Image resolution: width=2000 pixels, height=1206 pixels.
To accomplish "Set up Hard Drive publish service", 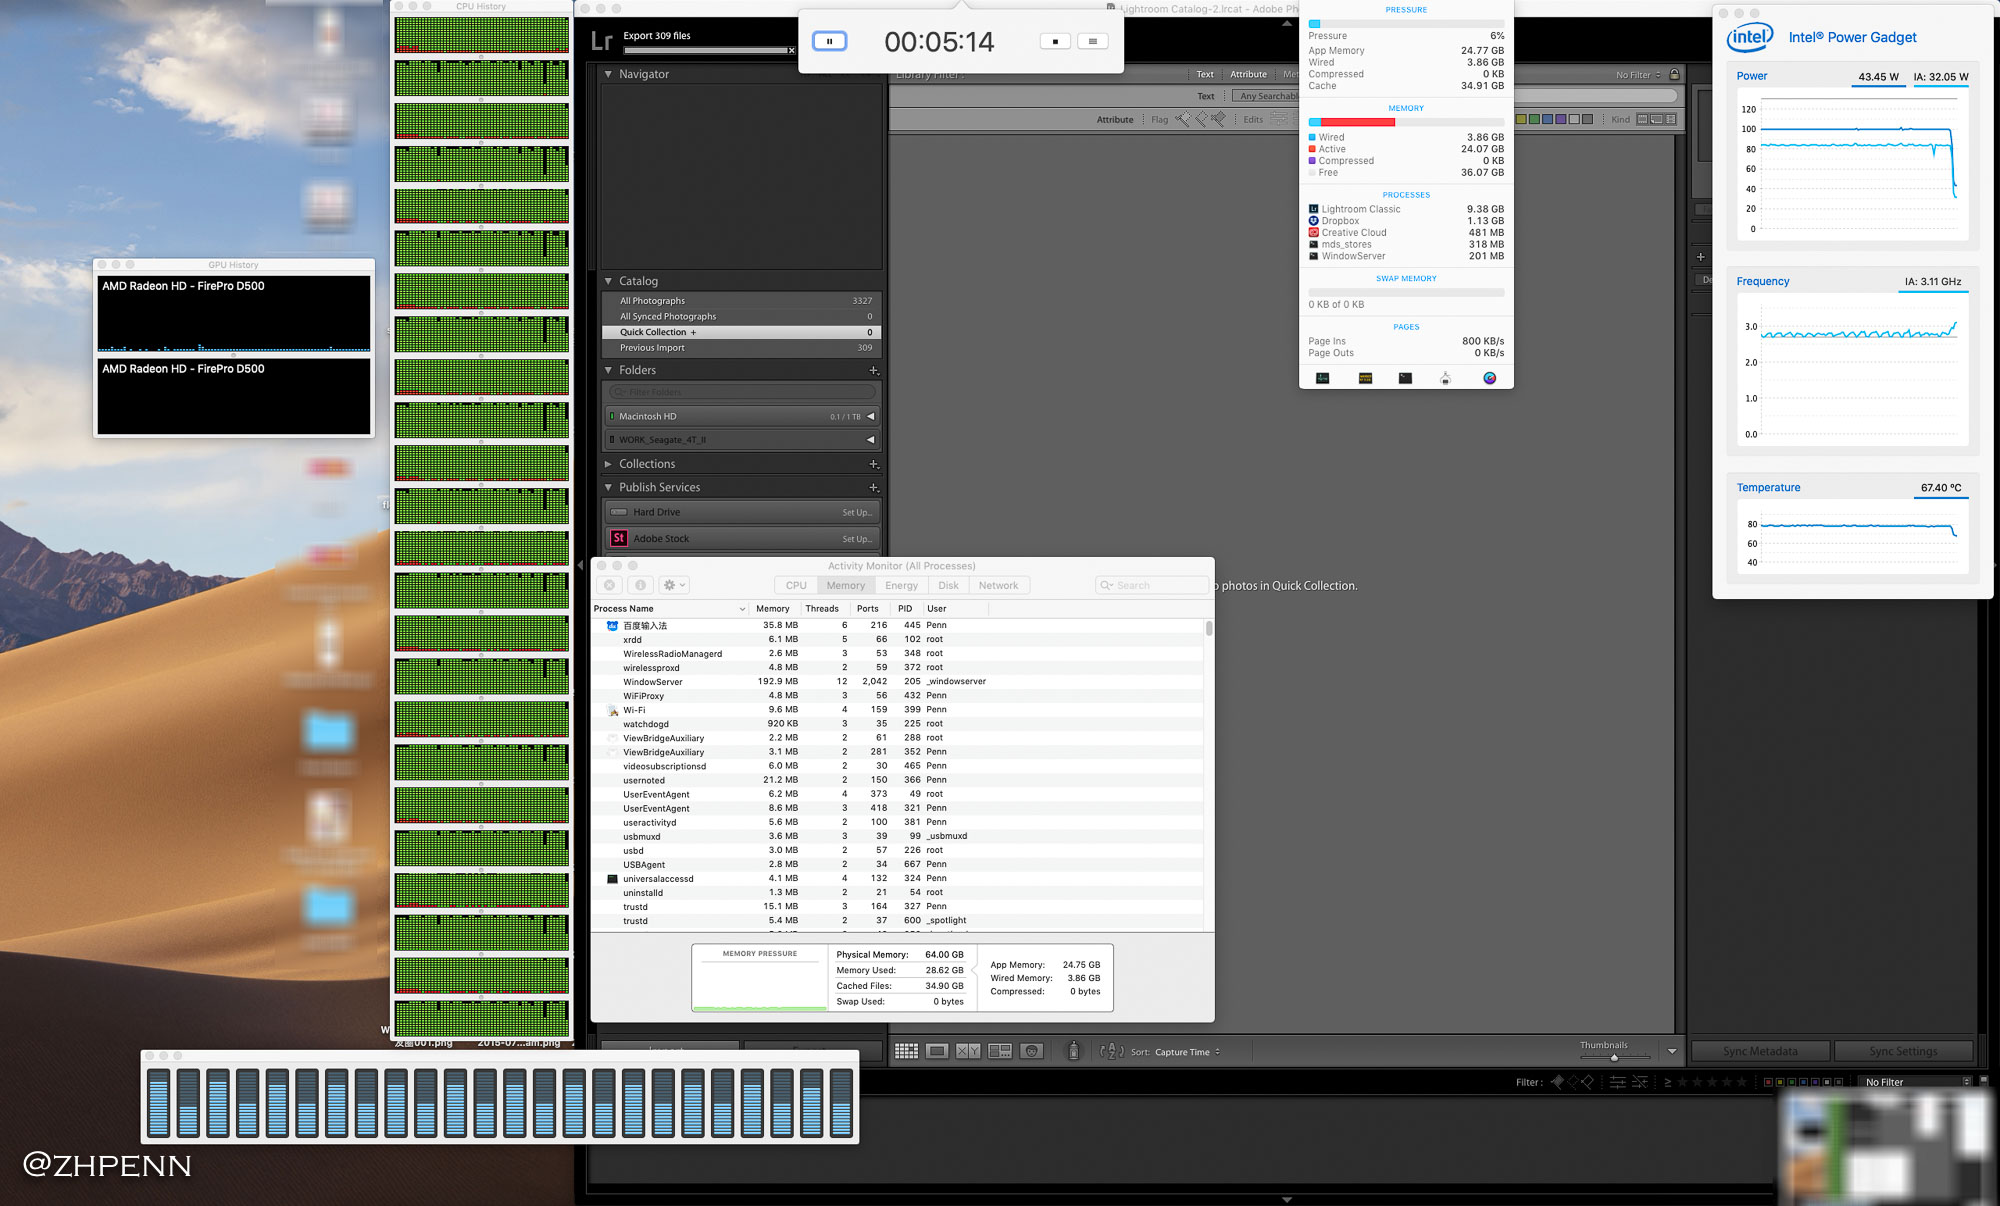I will coord(856,512).
